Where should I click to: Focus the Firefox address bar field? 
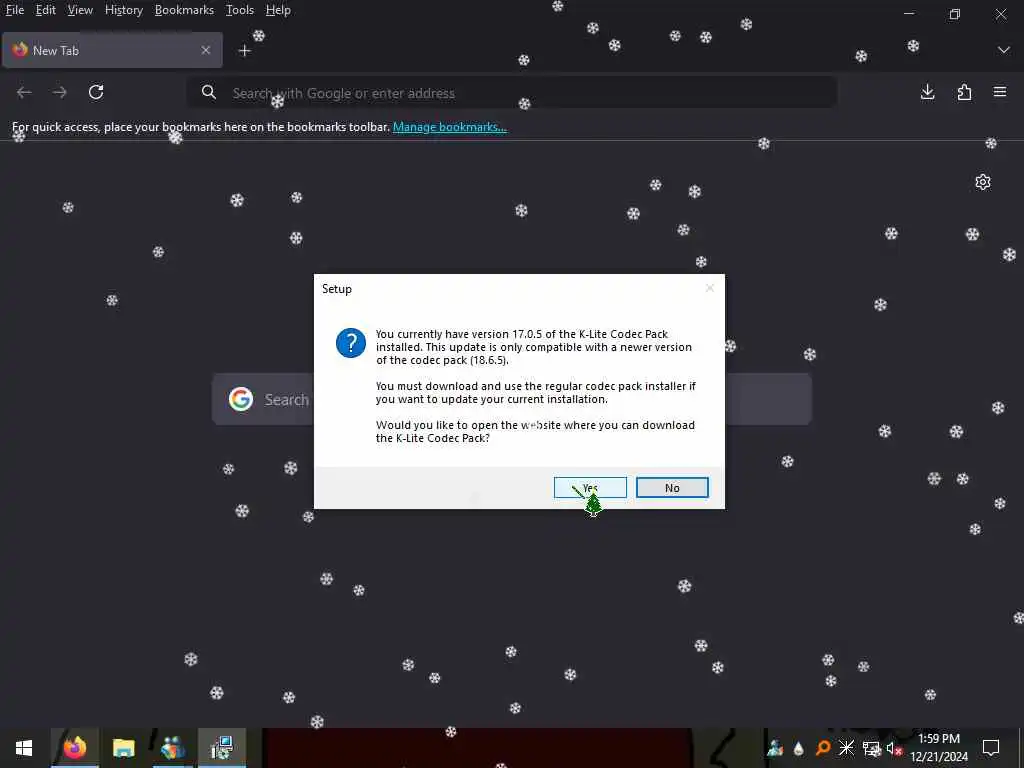click(x=511, y=93)
